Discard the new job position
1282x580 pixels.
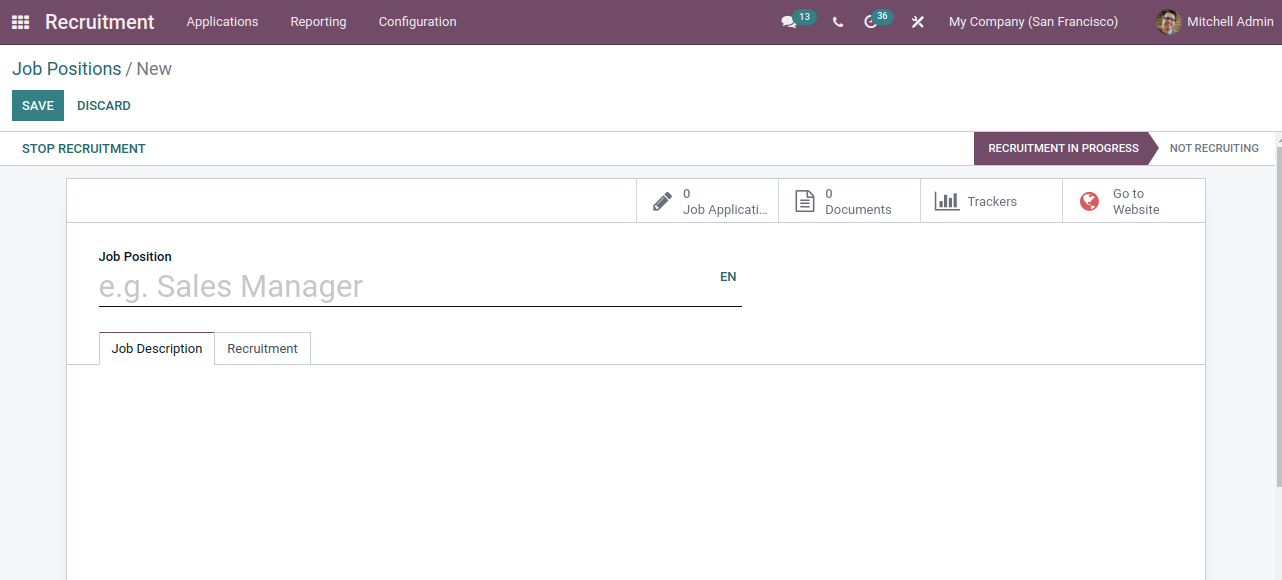pyautogui.click(x=104, y=106)
